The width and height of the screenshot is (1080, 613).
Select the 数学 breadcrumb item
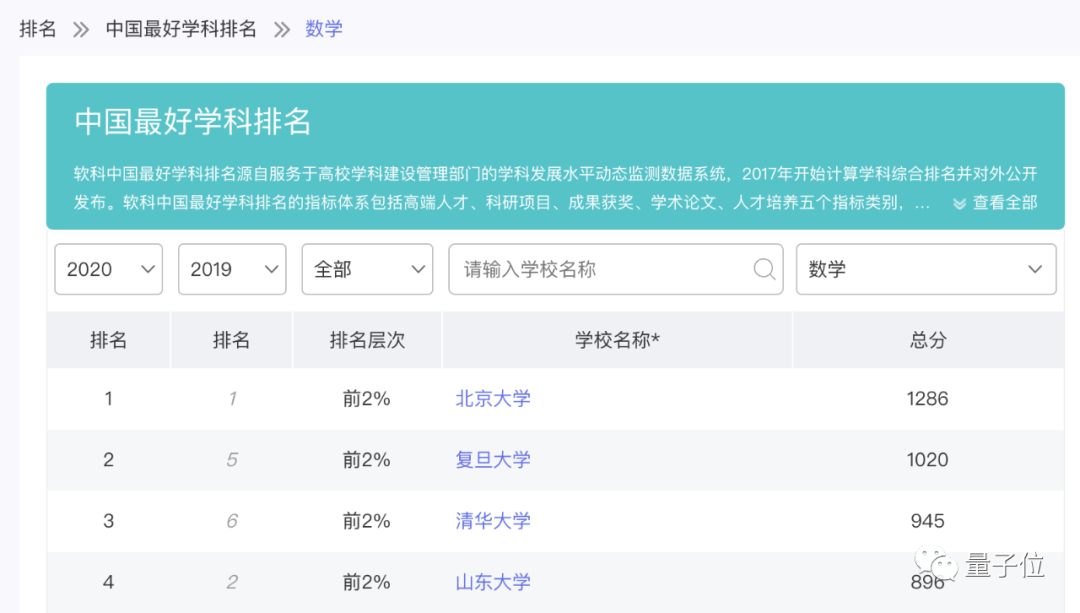pos(324,29)
